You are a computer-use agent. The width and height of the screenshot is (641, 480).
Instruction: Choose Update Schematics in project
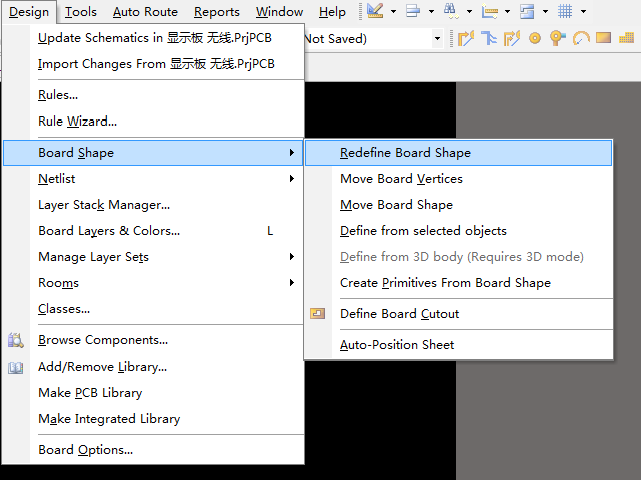click(x=154, y=38)
